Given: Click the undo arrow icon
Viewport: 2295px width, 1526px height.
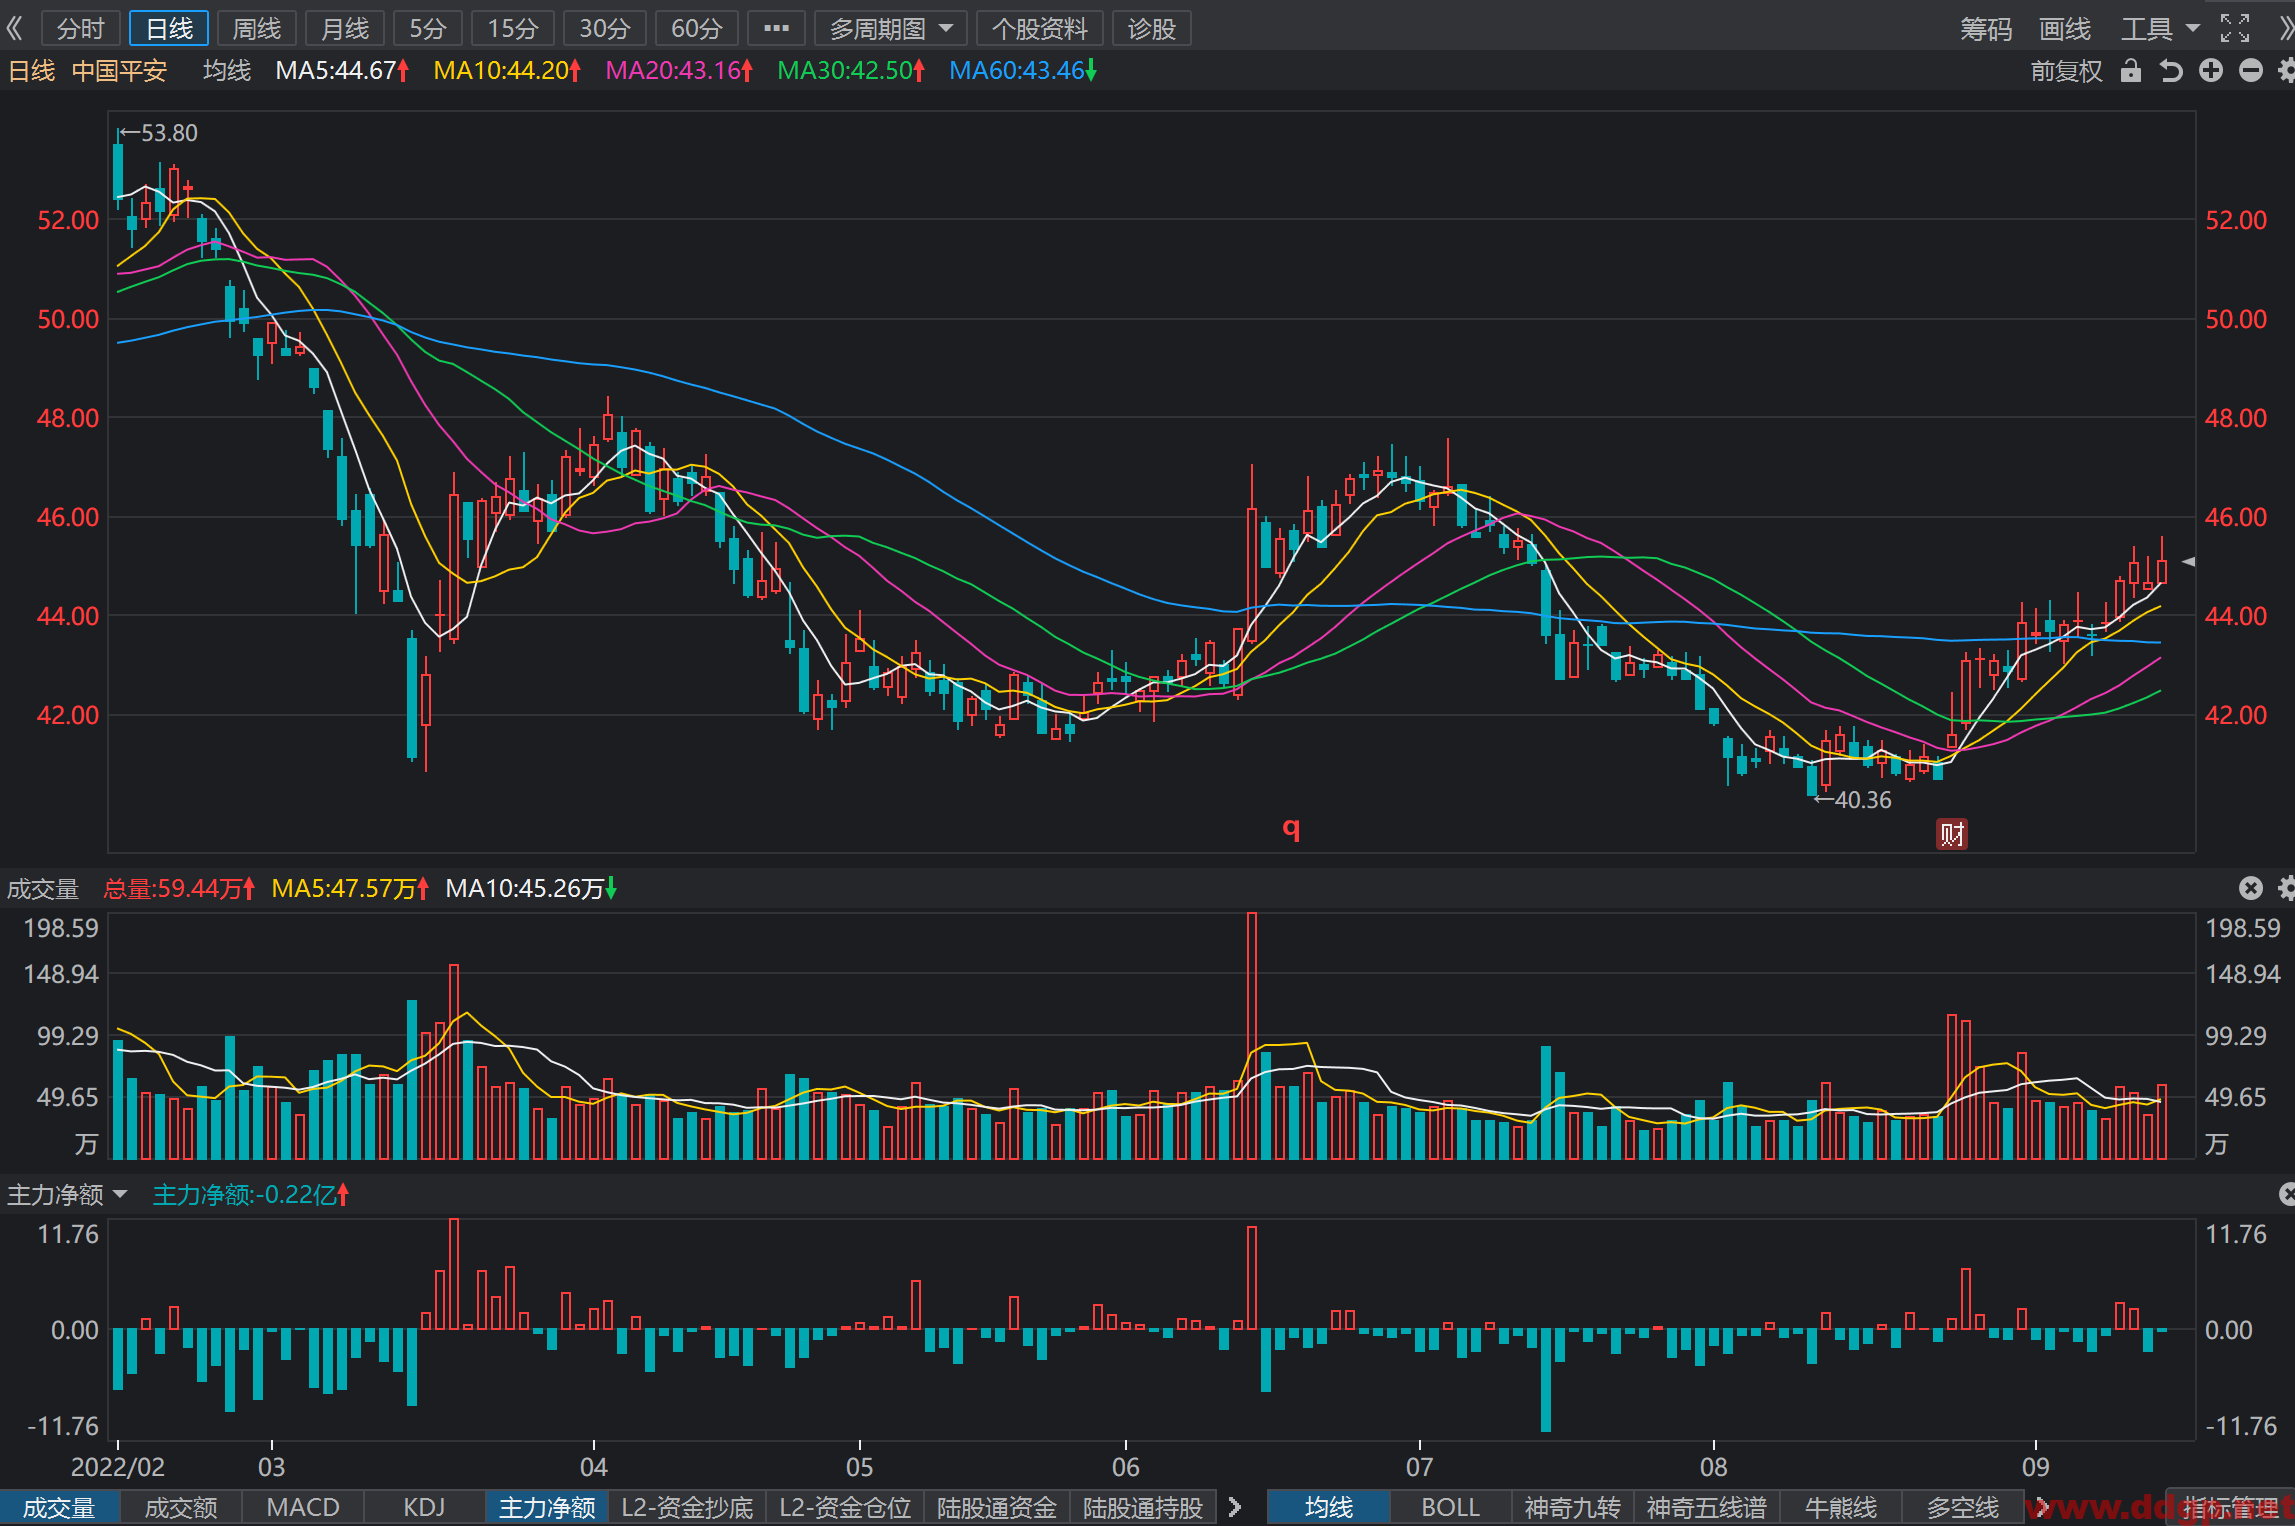Looking at the screenshot, I should point(2171,71).
